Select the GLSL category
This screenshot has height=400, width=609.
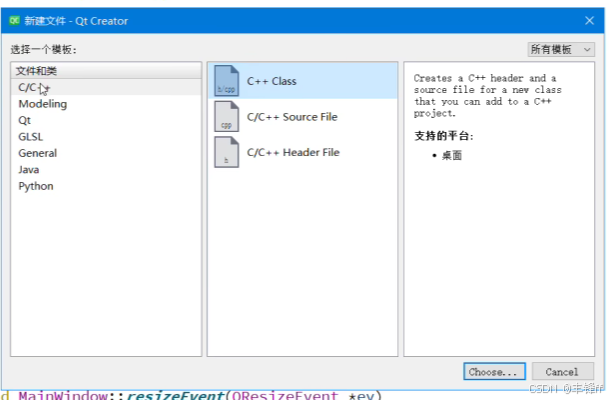tap(106, 137)
